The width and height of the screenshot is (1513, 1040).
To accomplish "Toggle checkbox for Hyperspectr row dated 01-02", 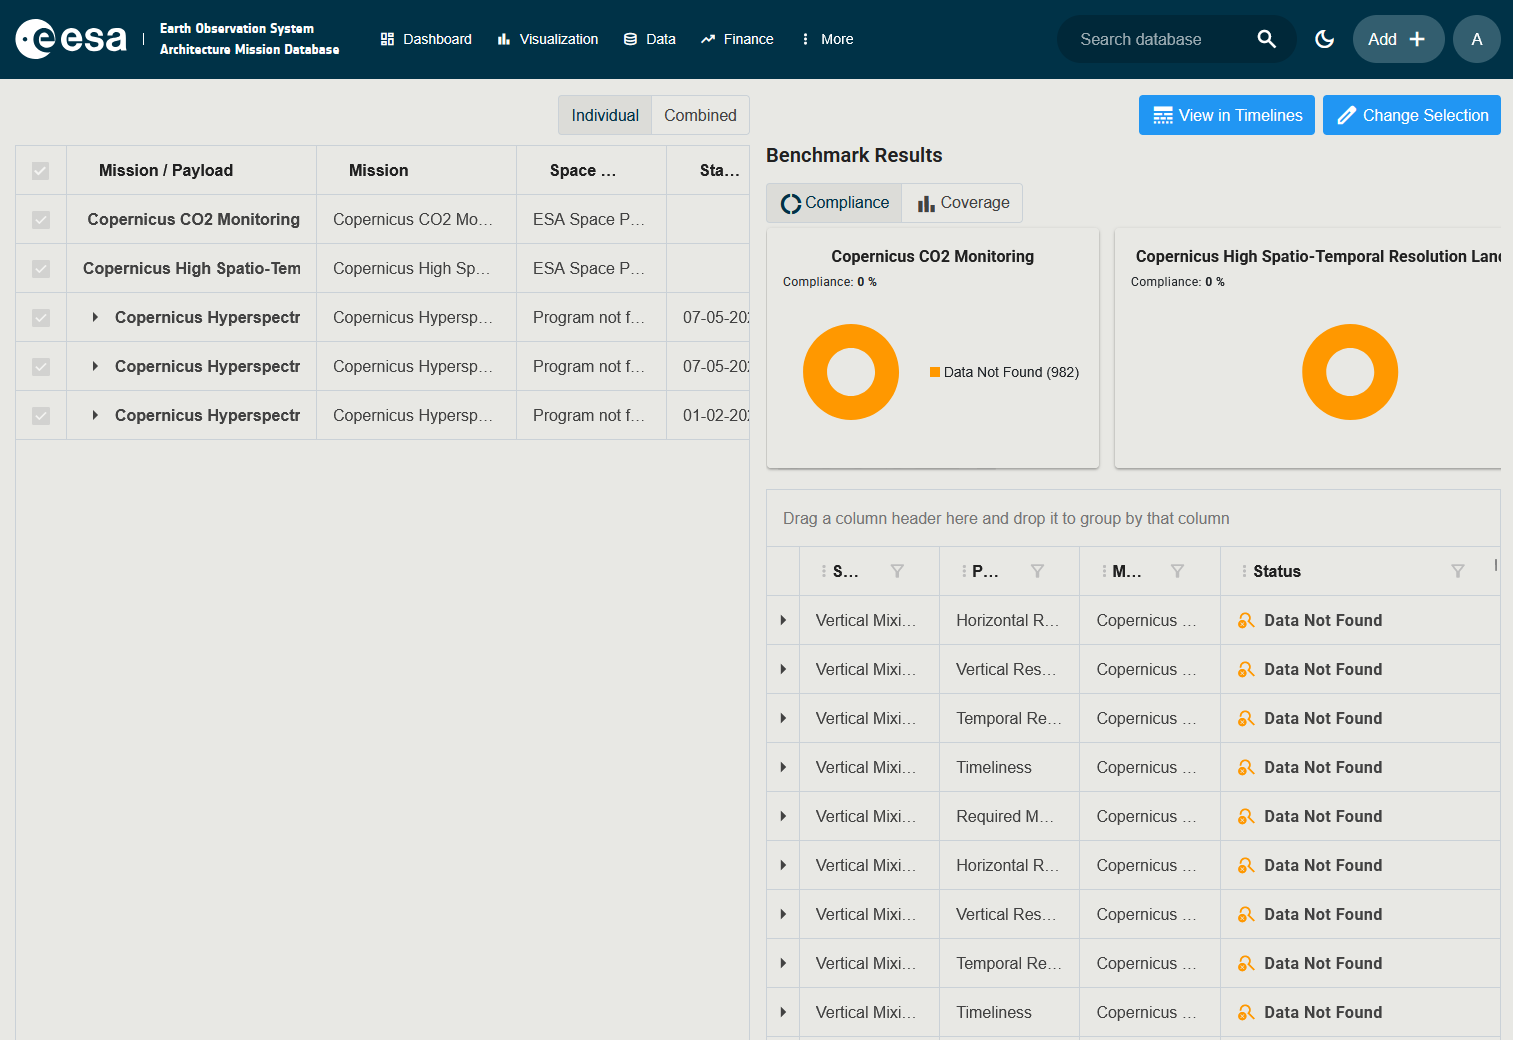I will pos(40,415).
